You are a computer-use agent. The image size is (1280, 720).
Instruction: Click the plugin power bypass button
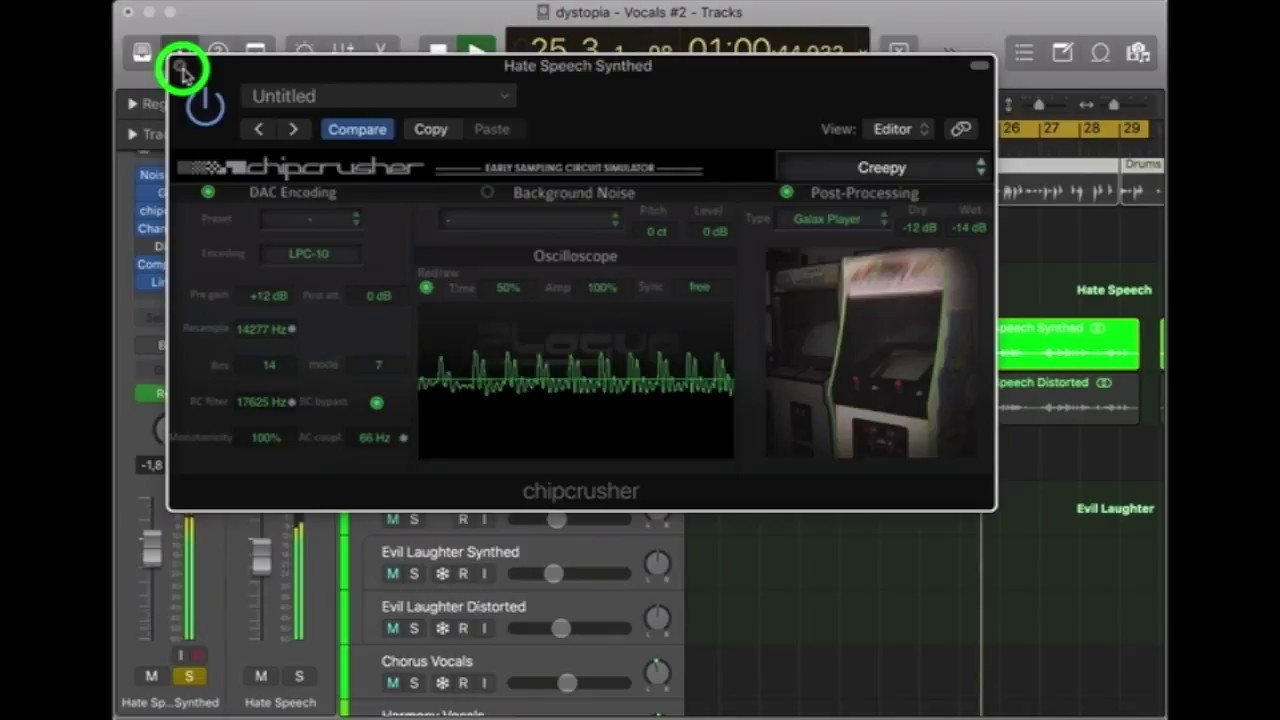point(205,106)
